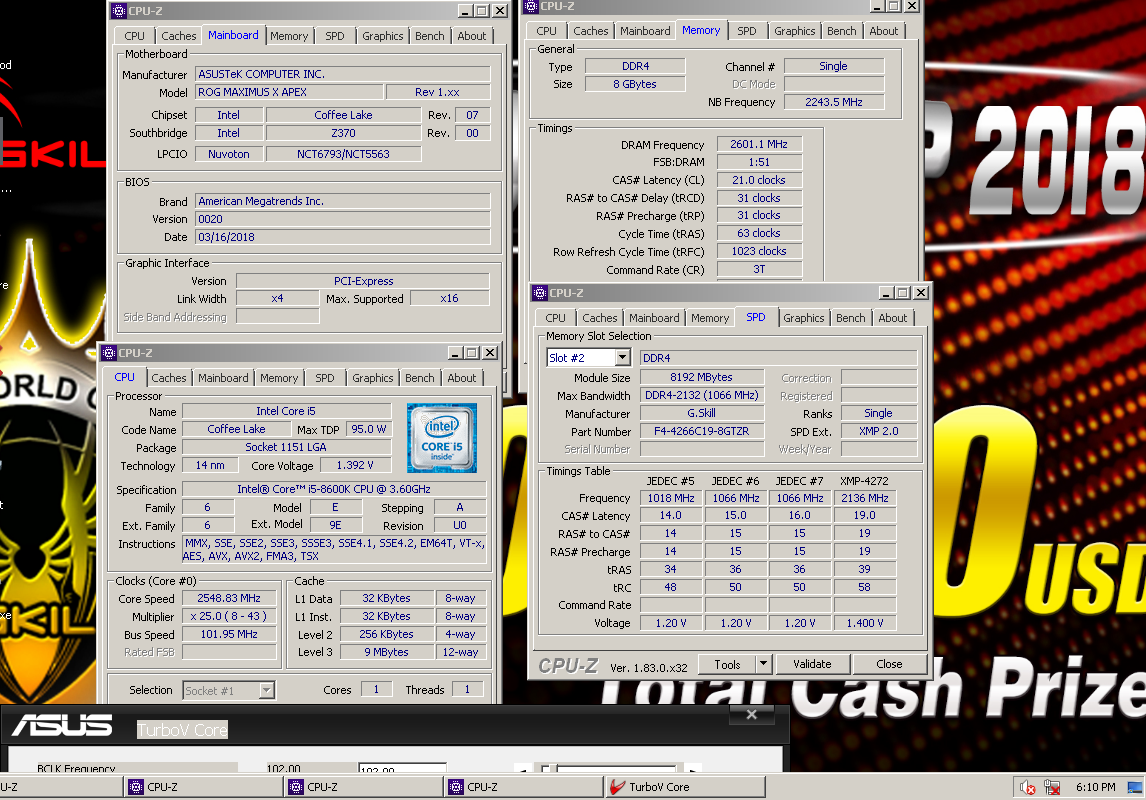
Task: Click the 'Intel® Core™ i5-8600K CPU @ 3.60GHz' specification
Action: [x=334, y=489]
